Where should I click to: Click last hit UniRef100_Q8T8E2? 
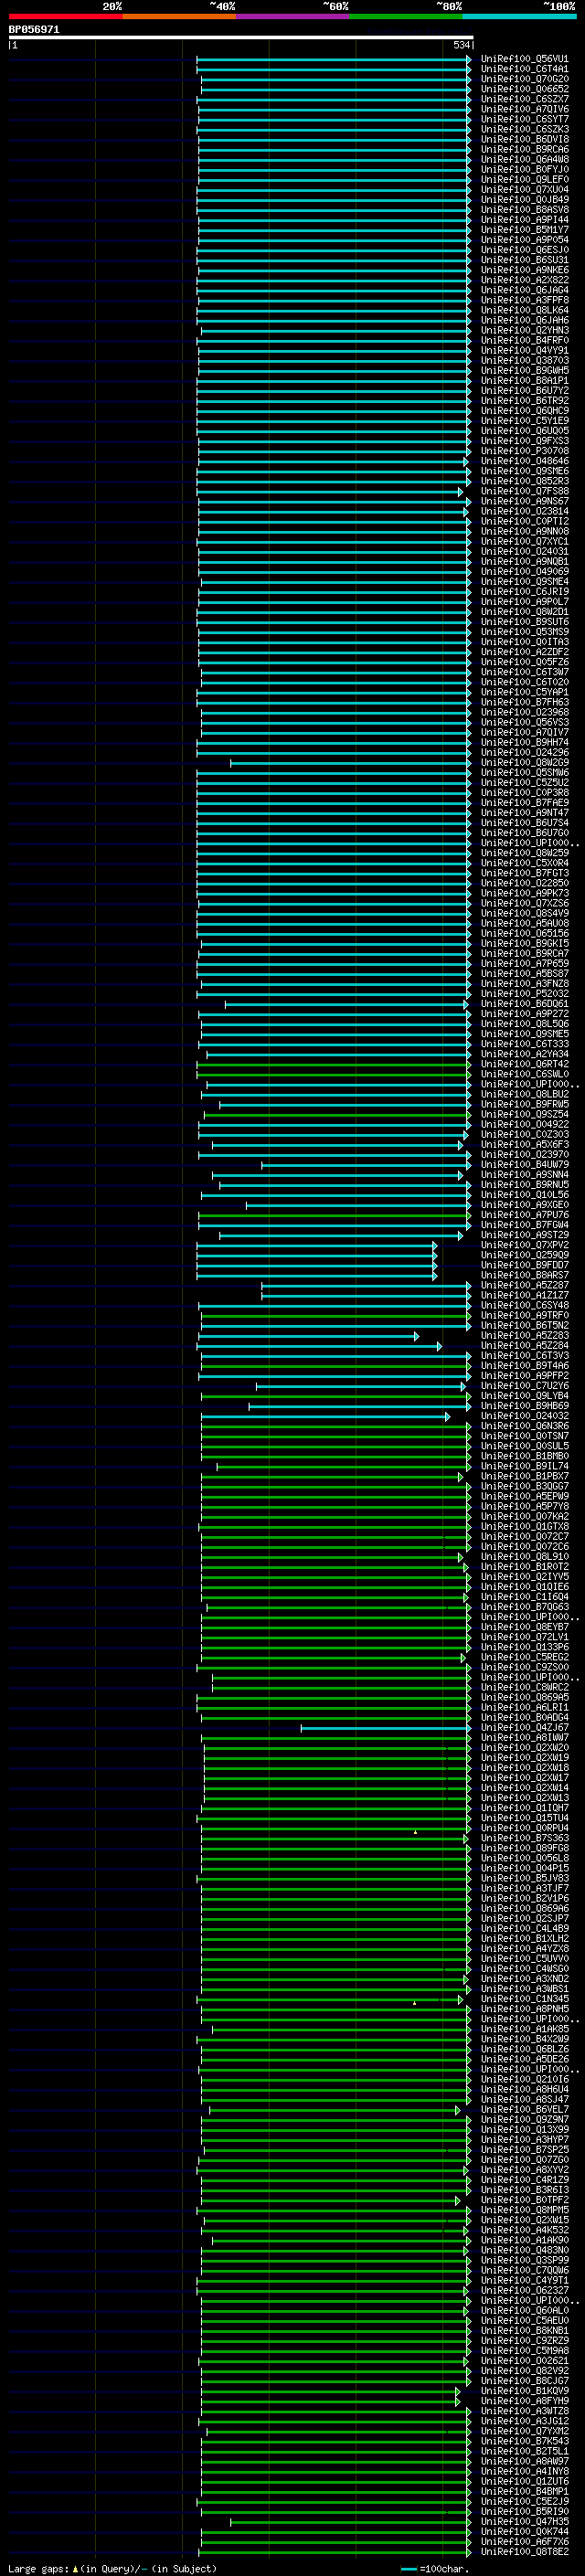coord(524,2552)
